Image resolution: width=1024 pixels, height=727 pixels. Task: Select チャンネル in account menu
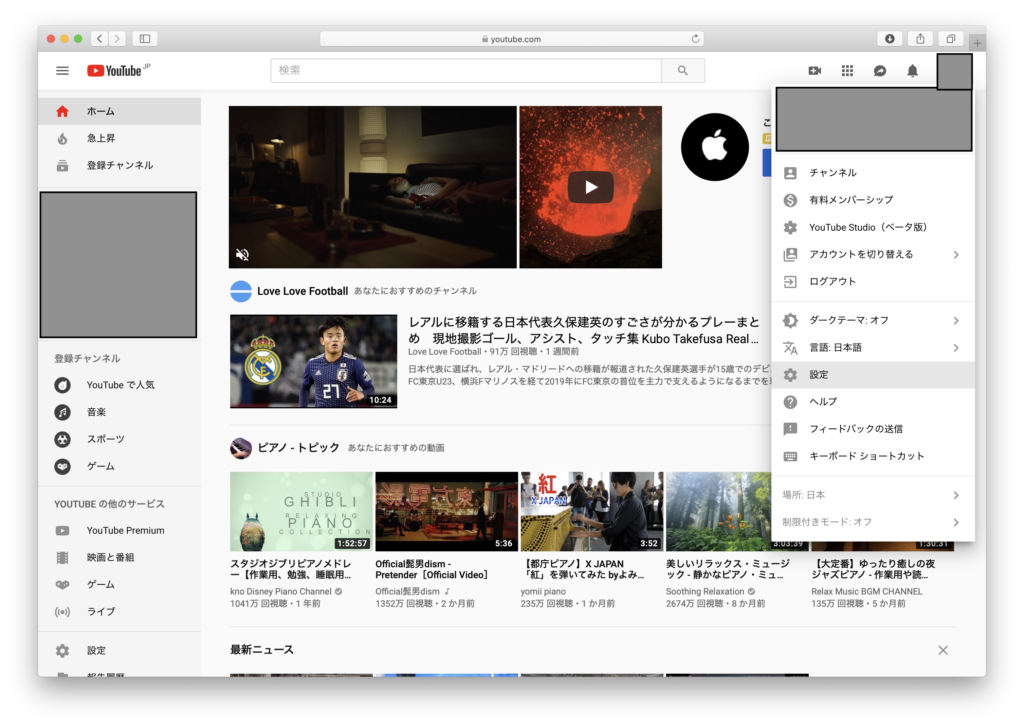coord(872,173)
